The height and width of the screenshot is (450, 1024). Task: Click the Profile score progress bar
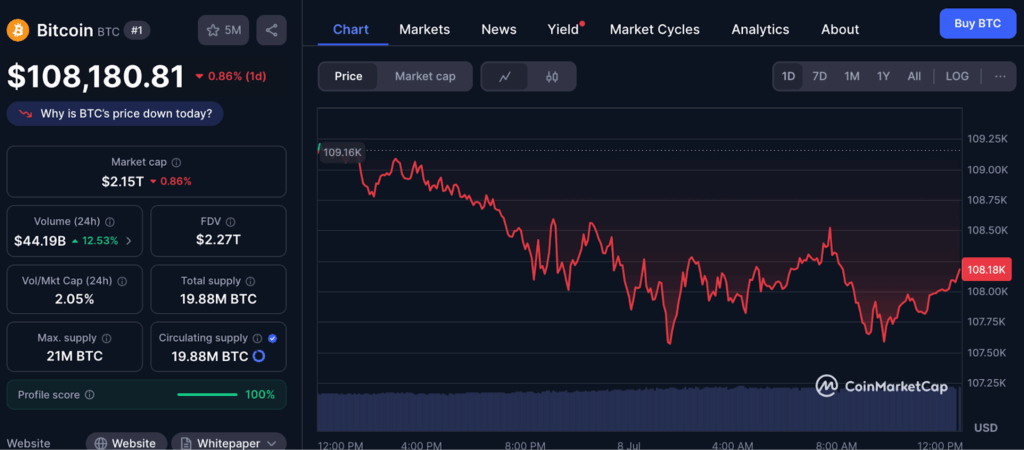click(x=207, y=395)
